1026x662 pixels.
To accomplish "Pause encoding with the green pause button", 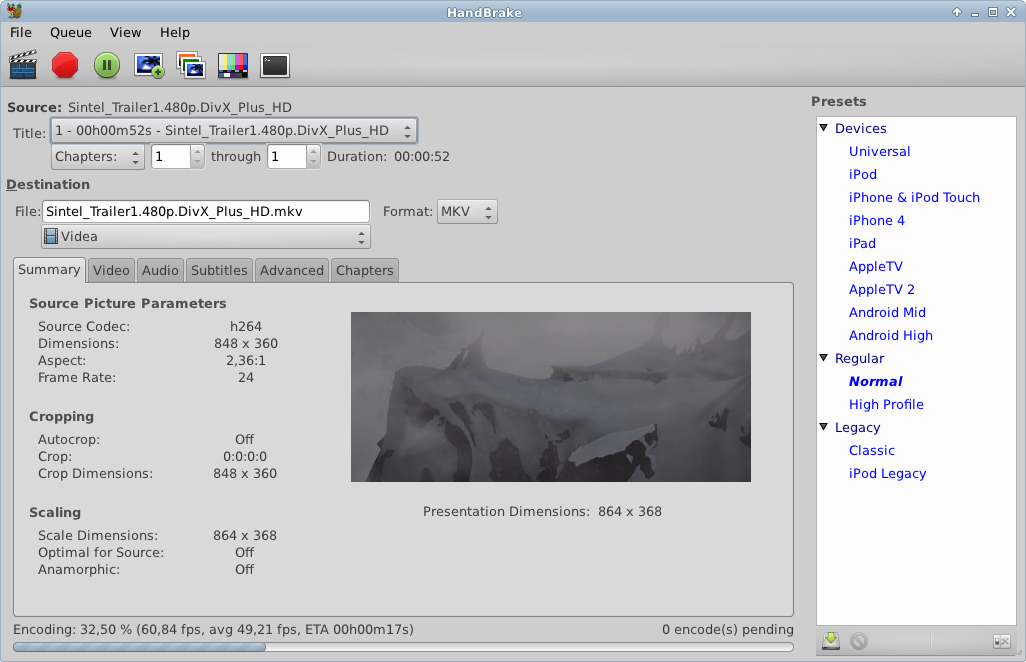I will click(107, 65).
